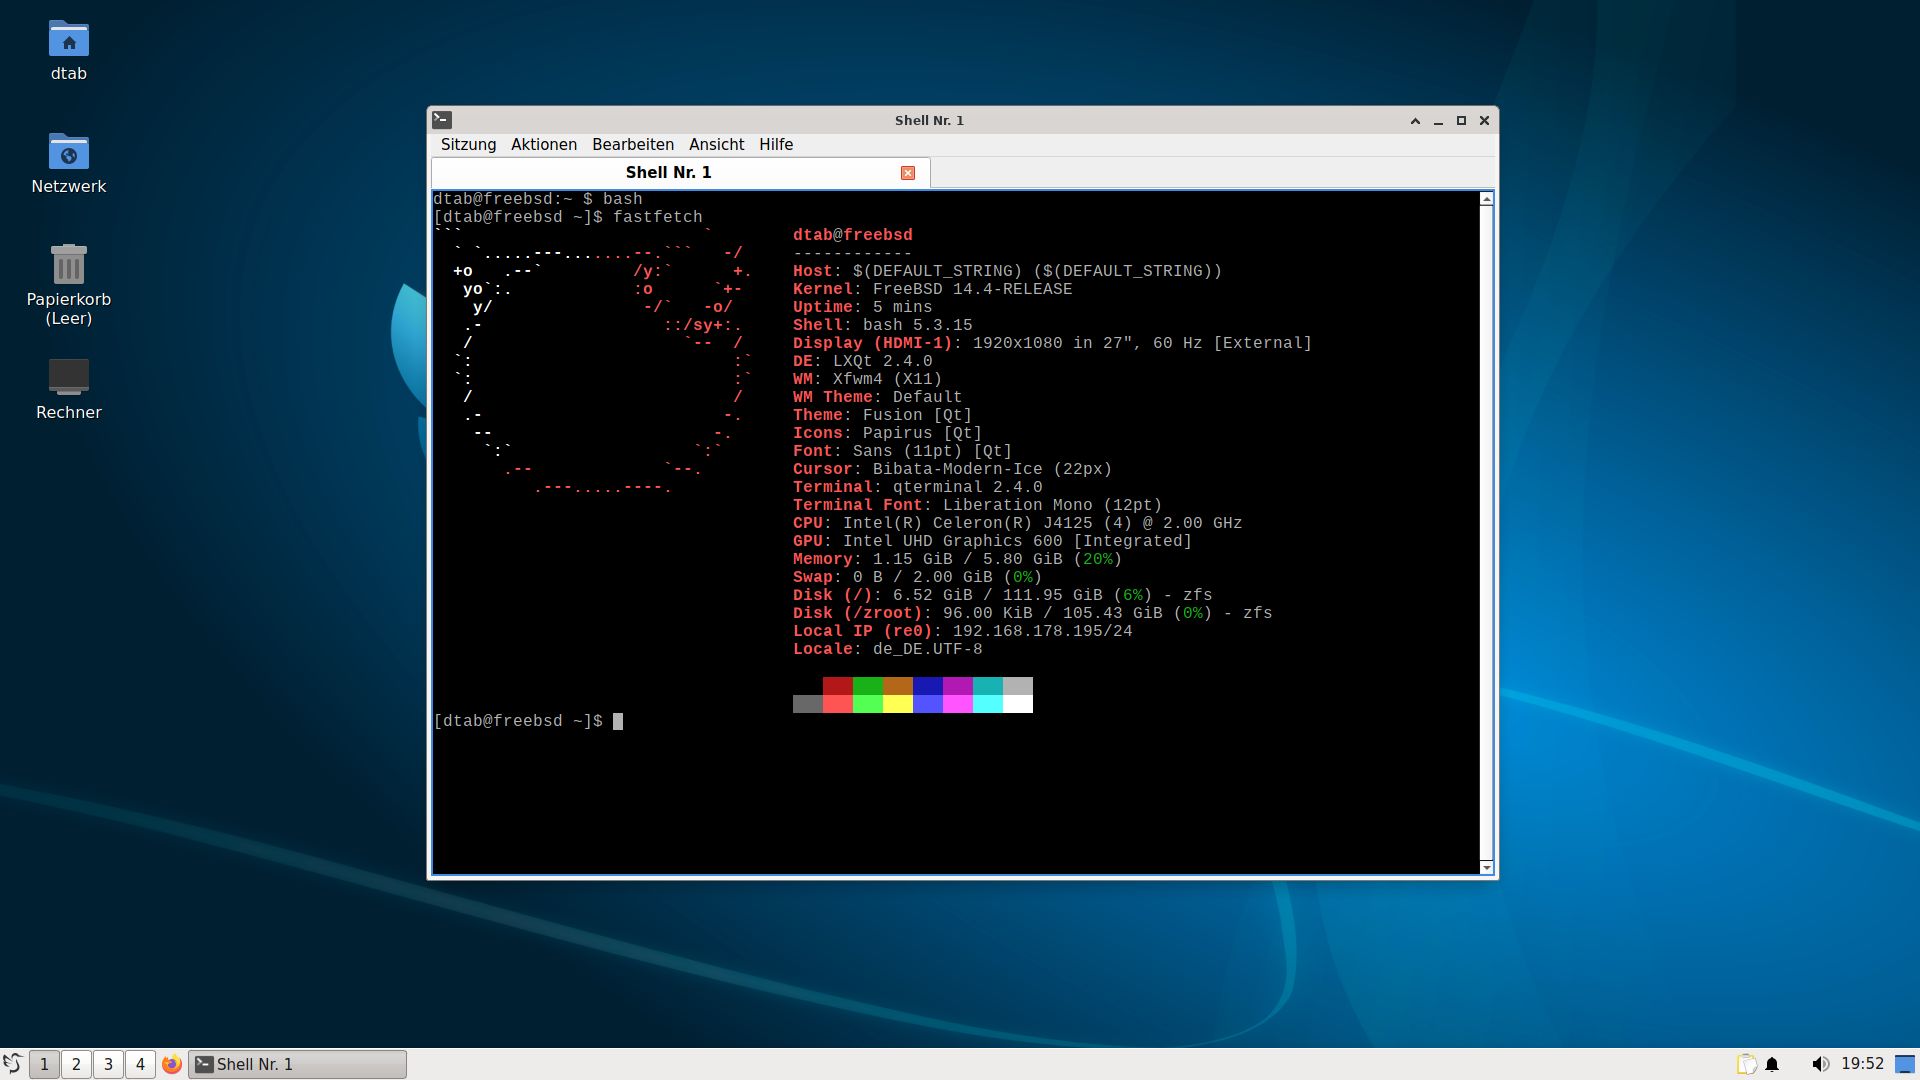Click the white swatch in bottom color row
This screenshot has height=1080, width=1920.
click(x=1018, y=704)
